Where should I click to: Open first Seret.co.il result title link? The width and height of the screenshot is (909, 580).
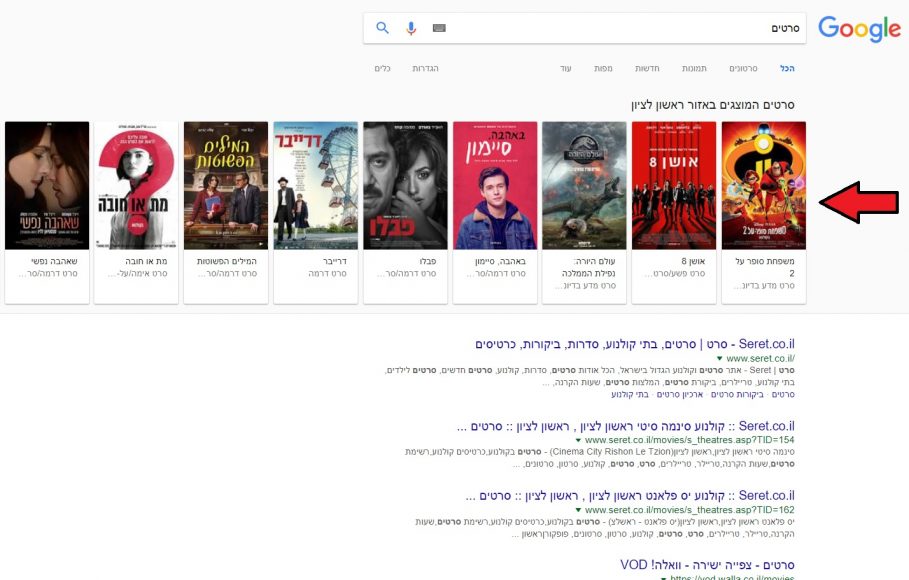tap(634, 343)
